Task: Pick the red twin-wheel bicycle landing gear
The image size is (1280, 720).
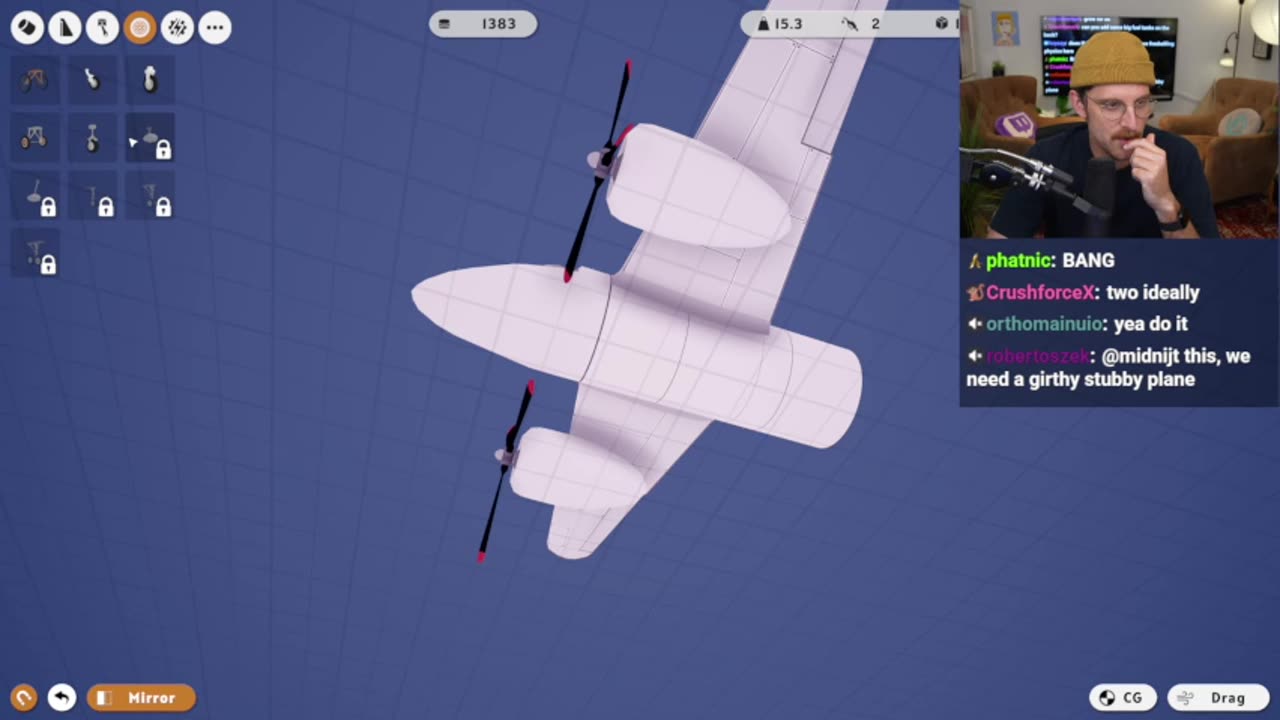Action: point(35,79)
